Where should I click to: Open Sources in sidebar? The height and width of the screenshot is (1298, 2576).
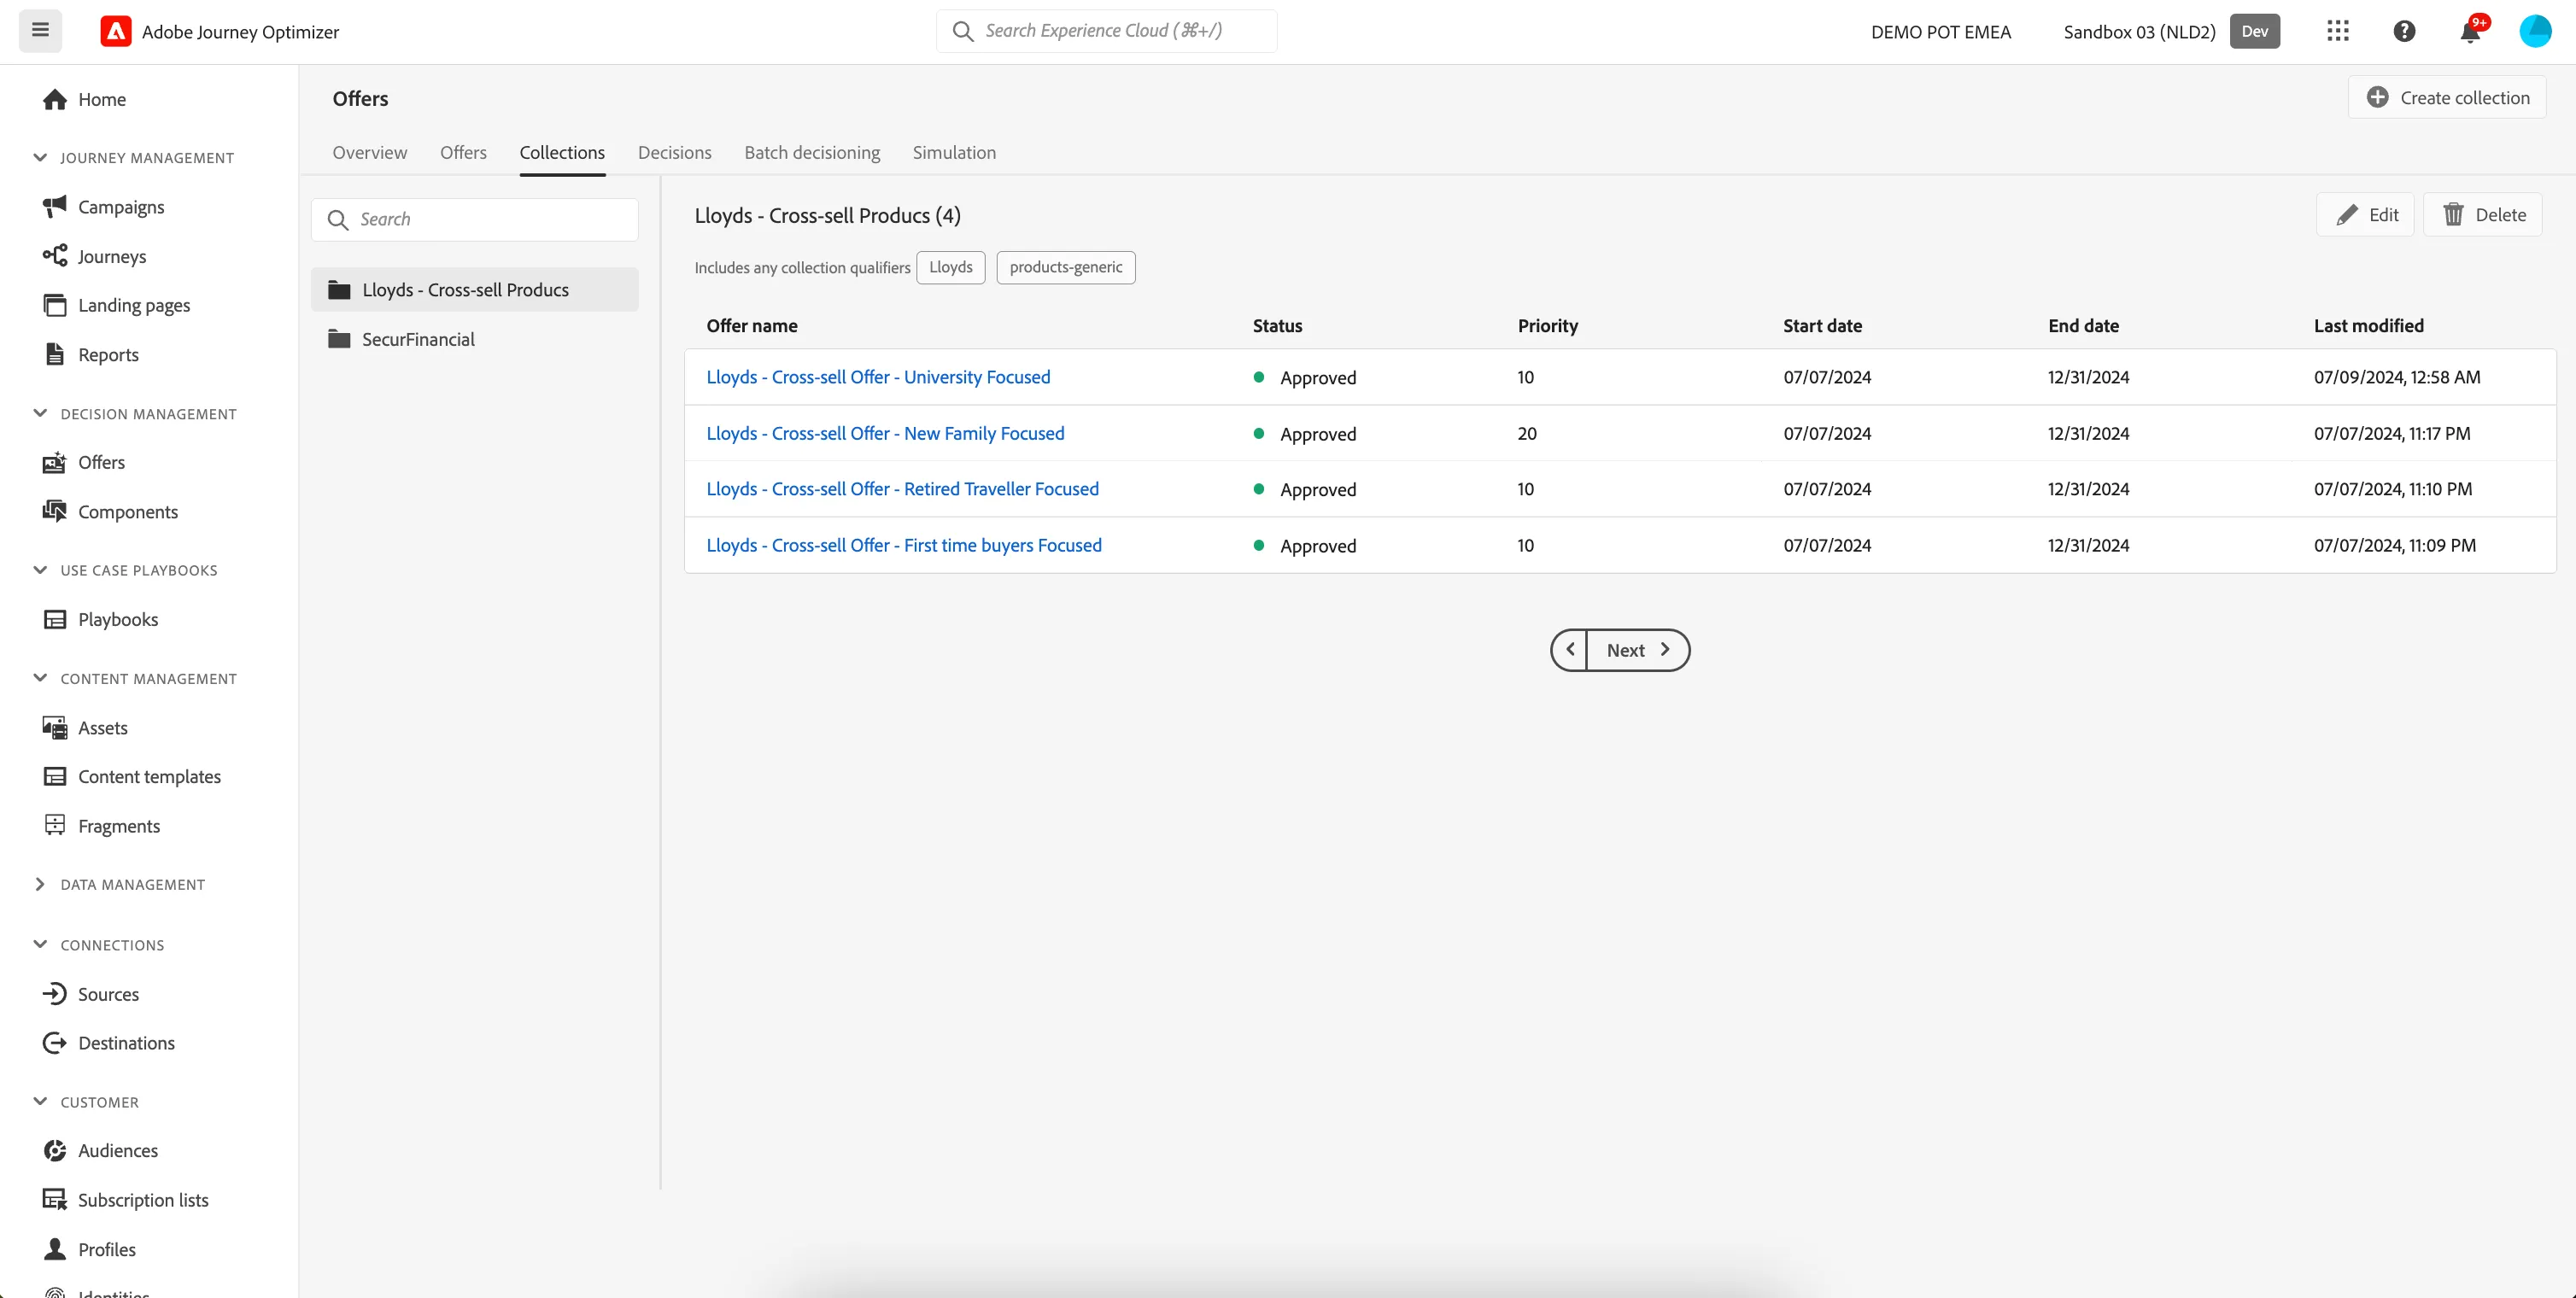91,994
